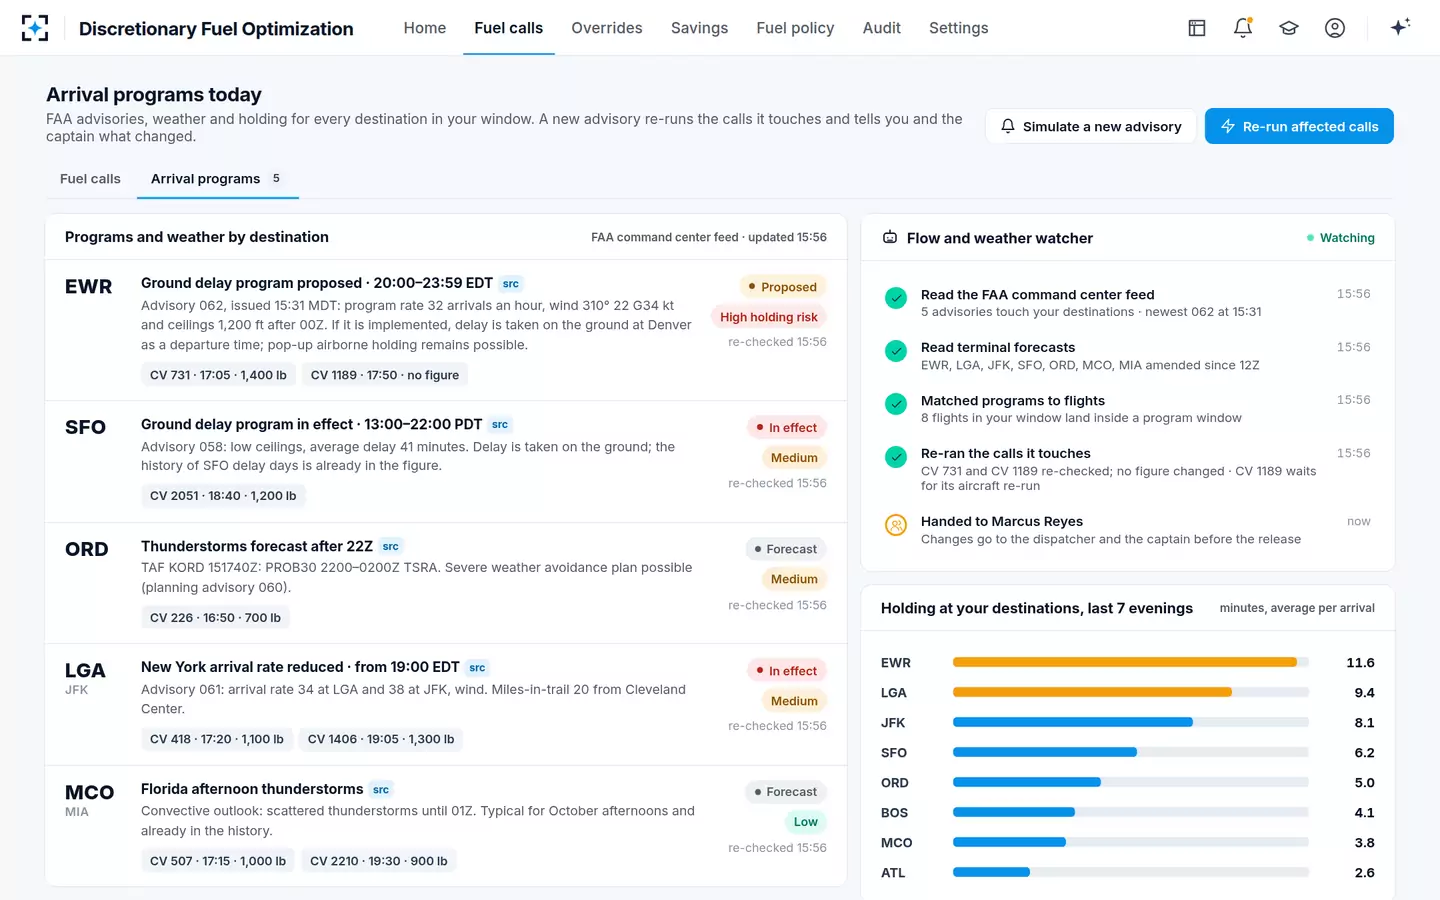Viewport: 1440px width, 900px height.
Task: Open the layout panel icon in header
Action: coord(1197,28)
